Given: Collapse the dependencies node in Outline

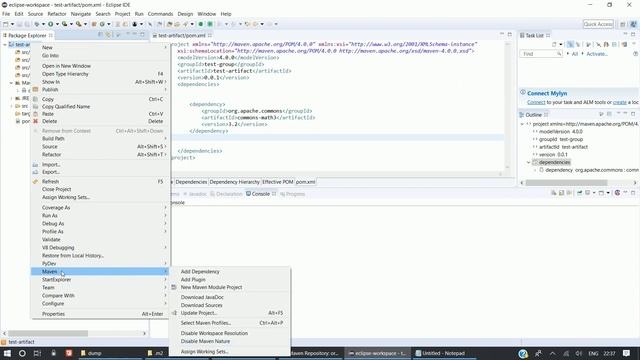Looking at the screenshot, I should click(x=528, y=162).
